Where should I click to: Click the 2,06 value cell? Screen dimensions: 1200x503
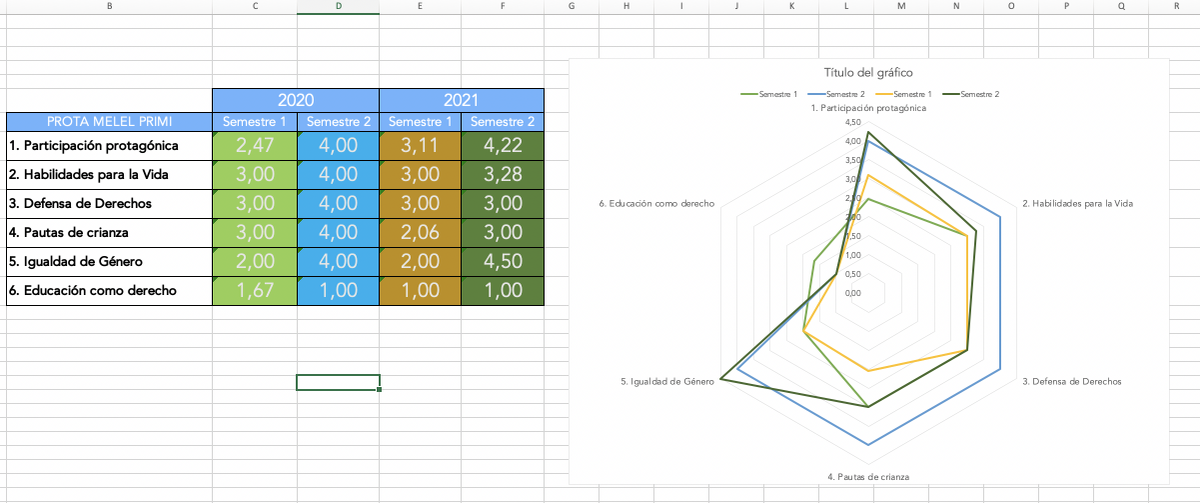(x=420, y=233)
